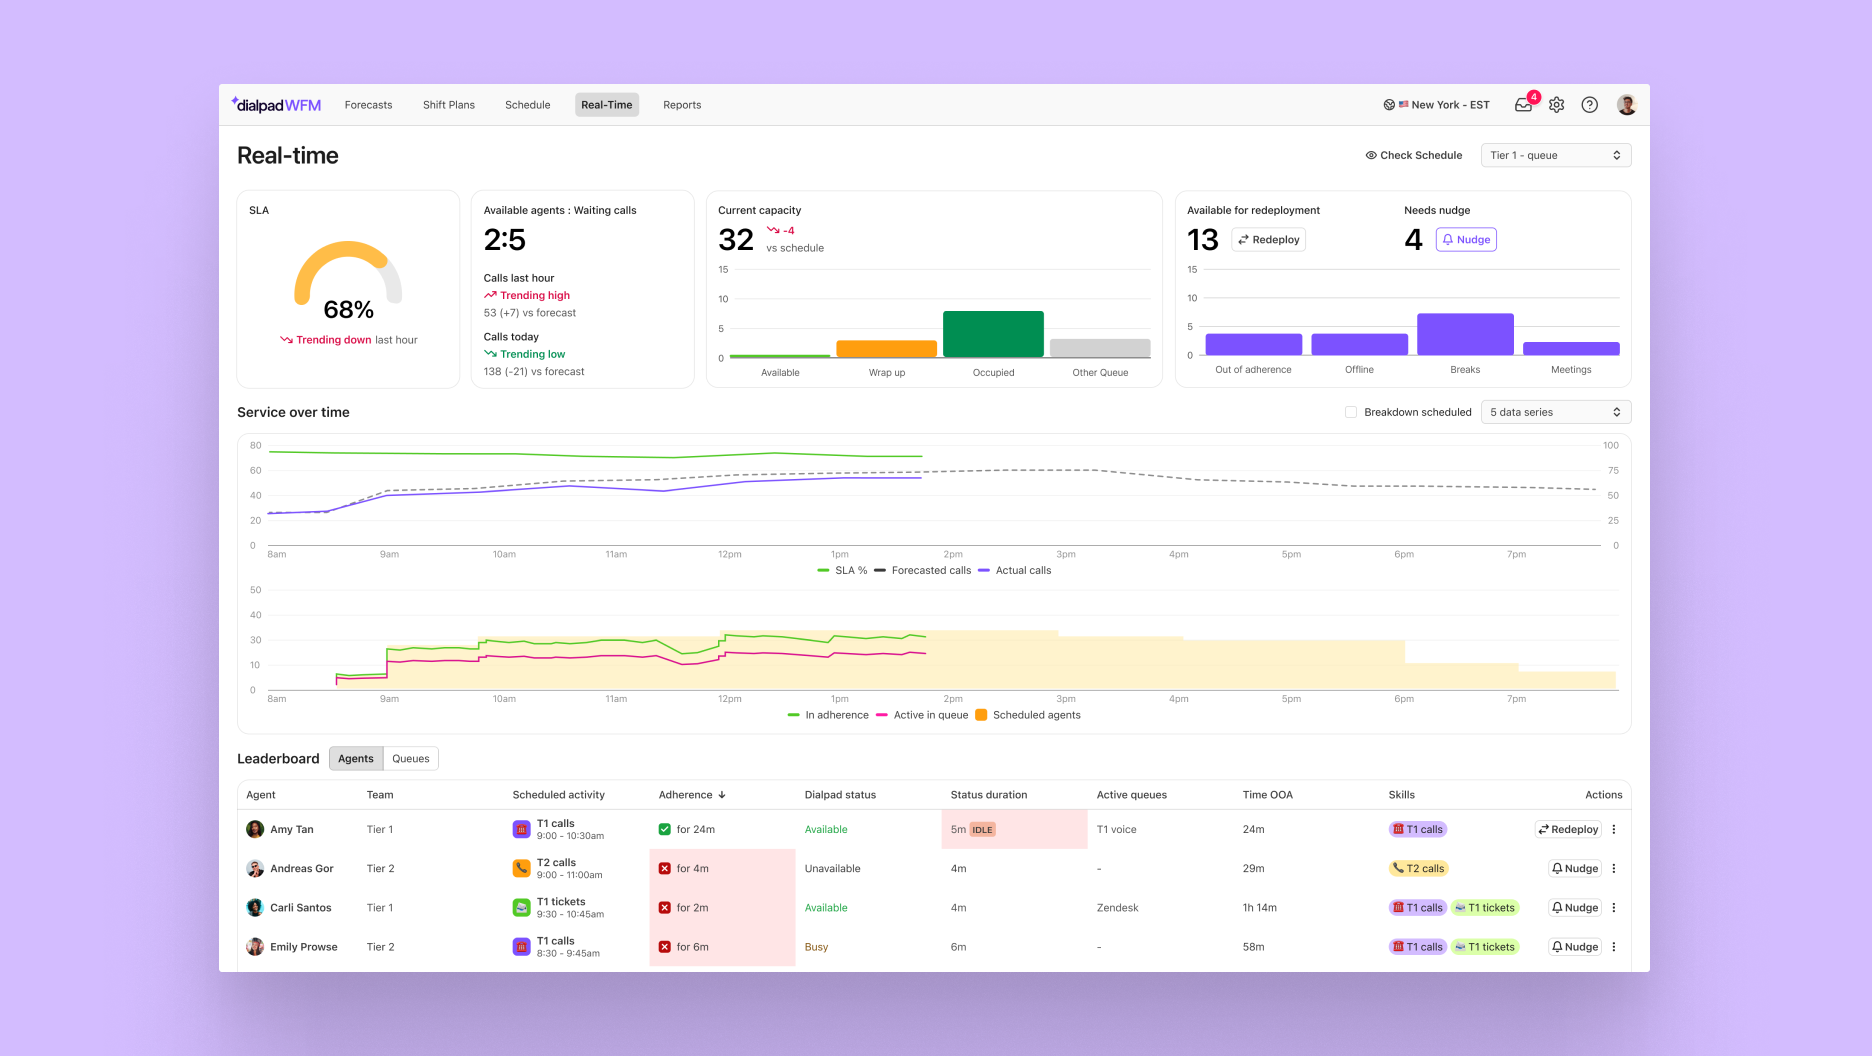Switch to the Reports tab

click(x=682, y=104)
